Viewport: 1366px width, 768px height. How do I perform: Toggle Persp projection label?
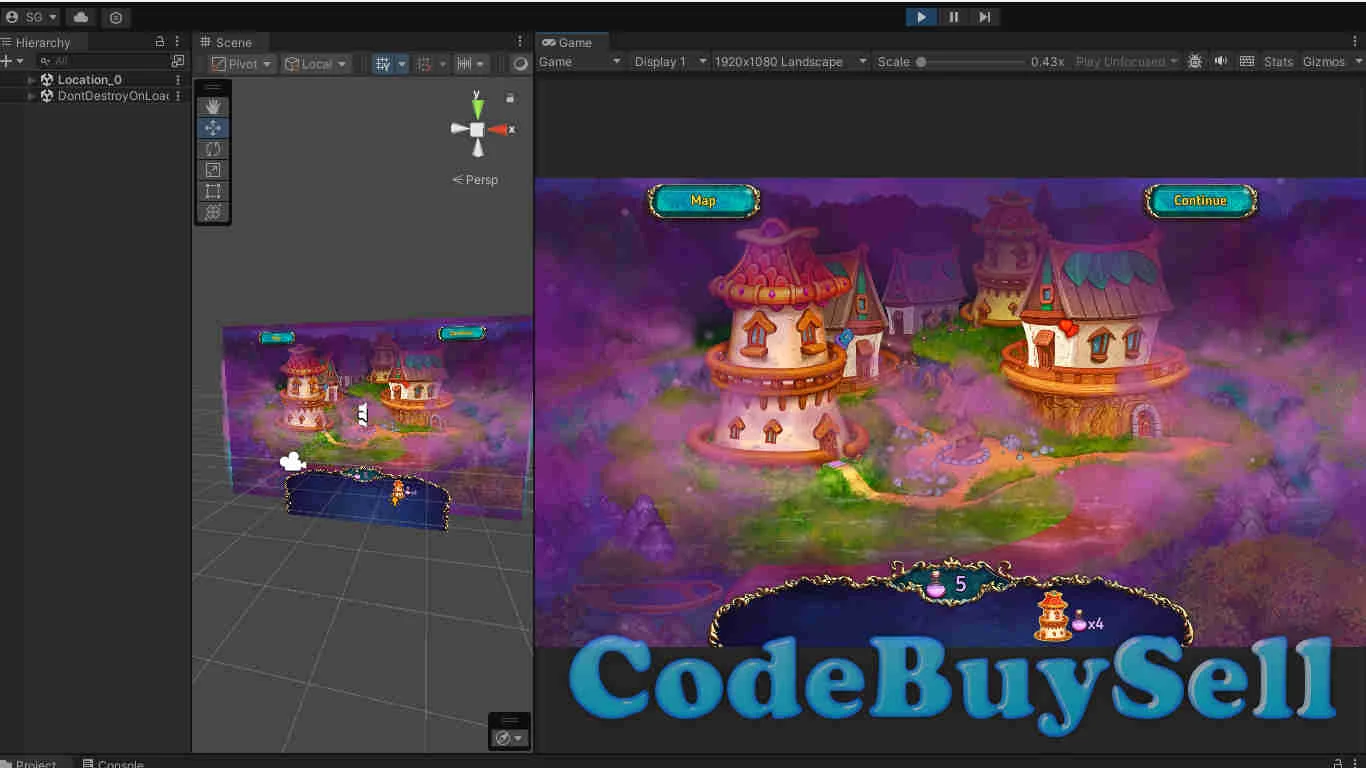tap(475, 180)
